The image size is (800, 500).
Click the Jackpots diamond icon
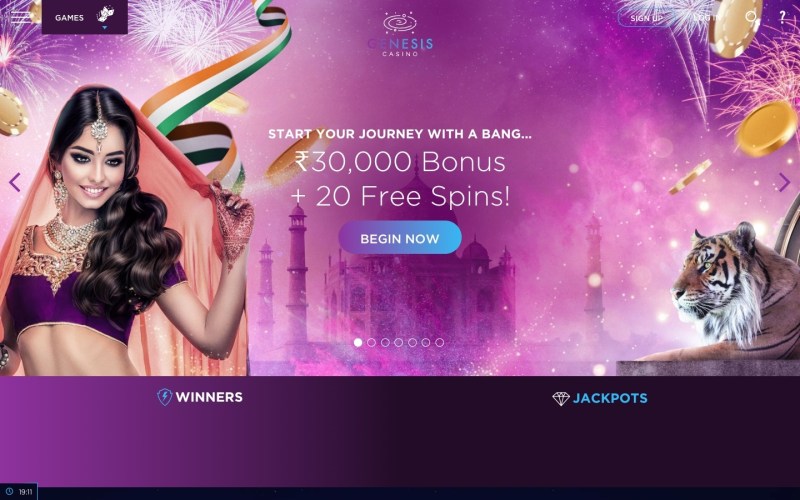560,398
